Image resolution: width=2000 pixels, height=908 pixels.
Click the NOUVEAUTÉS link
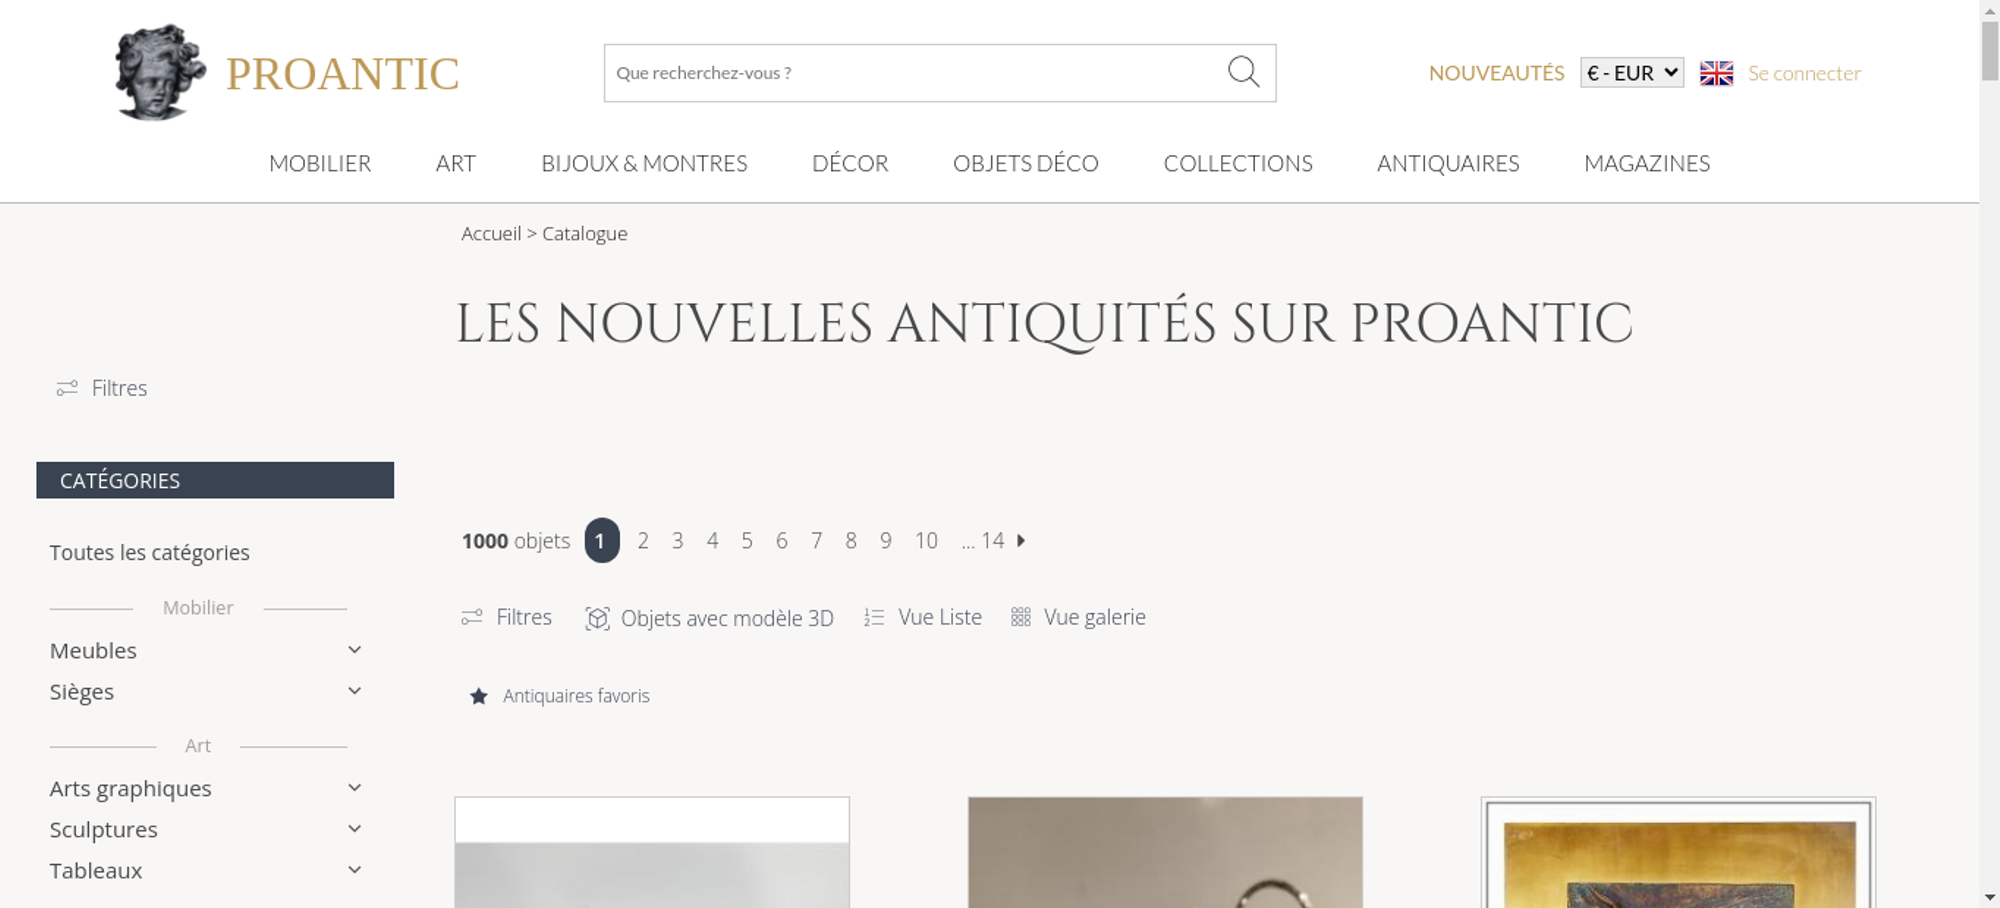pyautogui.click(x=1496, y=73)
